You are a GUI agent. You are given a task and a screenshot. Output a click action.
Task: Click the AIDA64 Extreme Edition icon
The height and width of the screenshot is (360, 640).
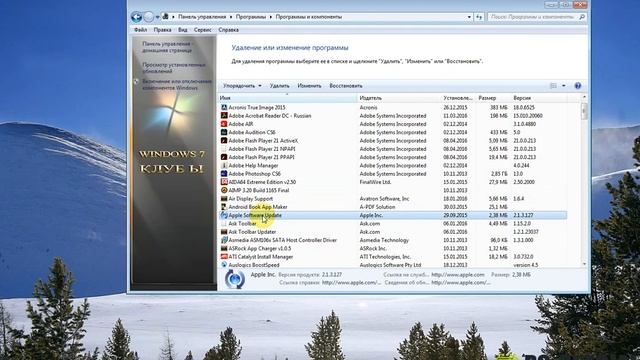tap(224, 182)
